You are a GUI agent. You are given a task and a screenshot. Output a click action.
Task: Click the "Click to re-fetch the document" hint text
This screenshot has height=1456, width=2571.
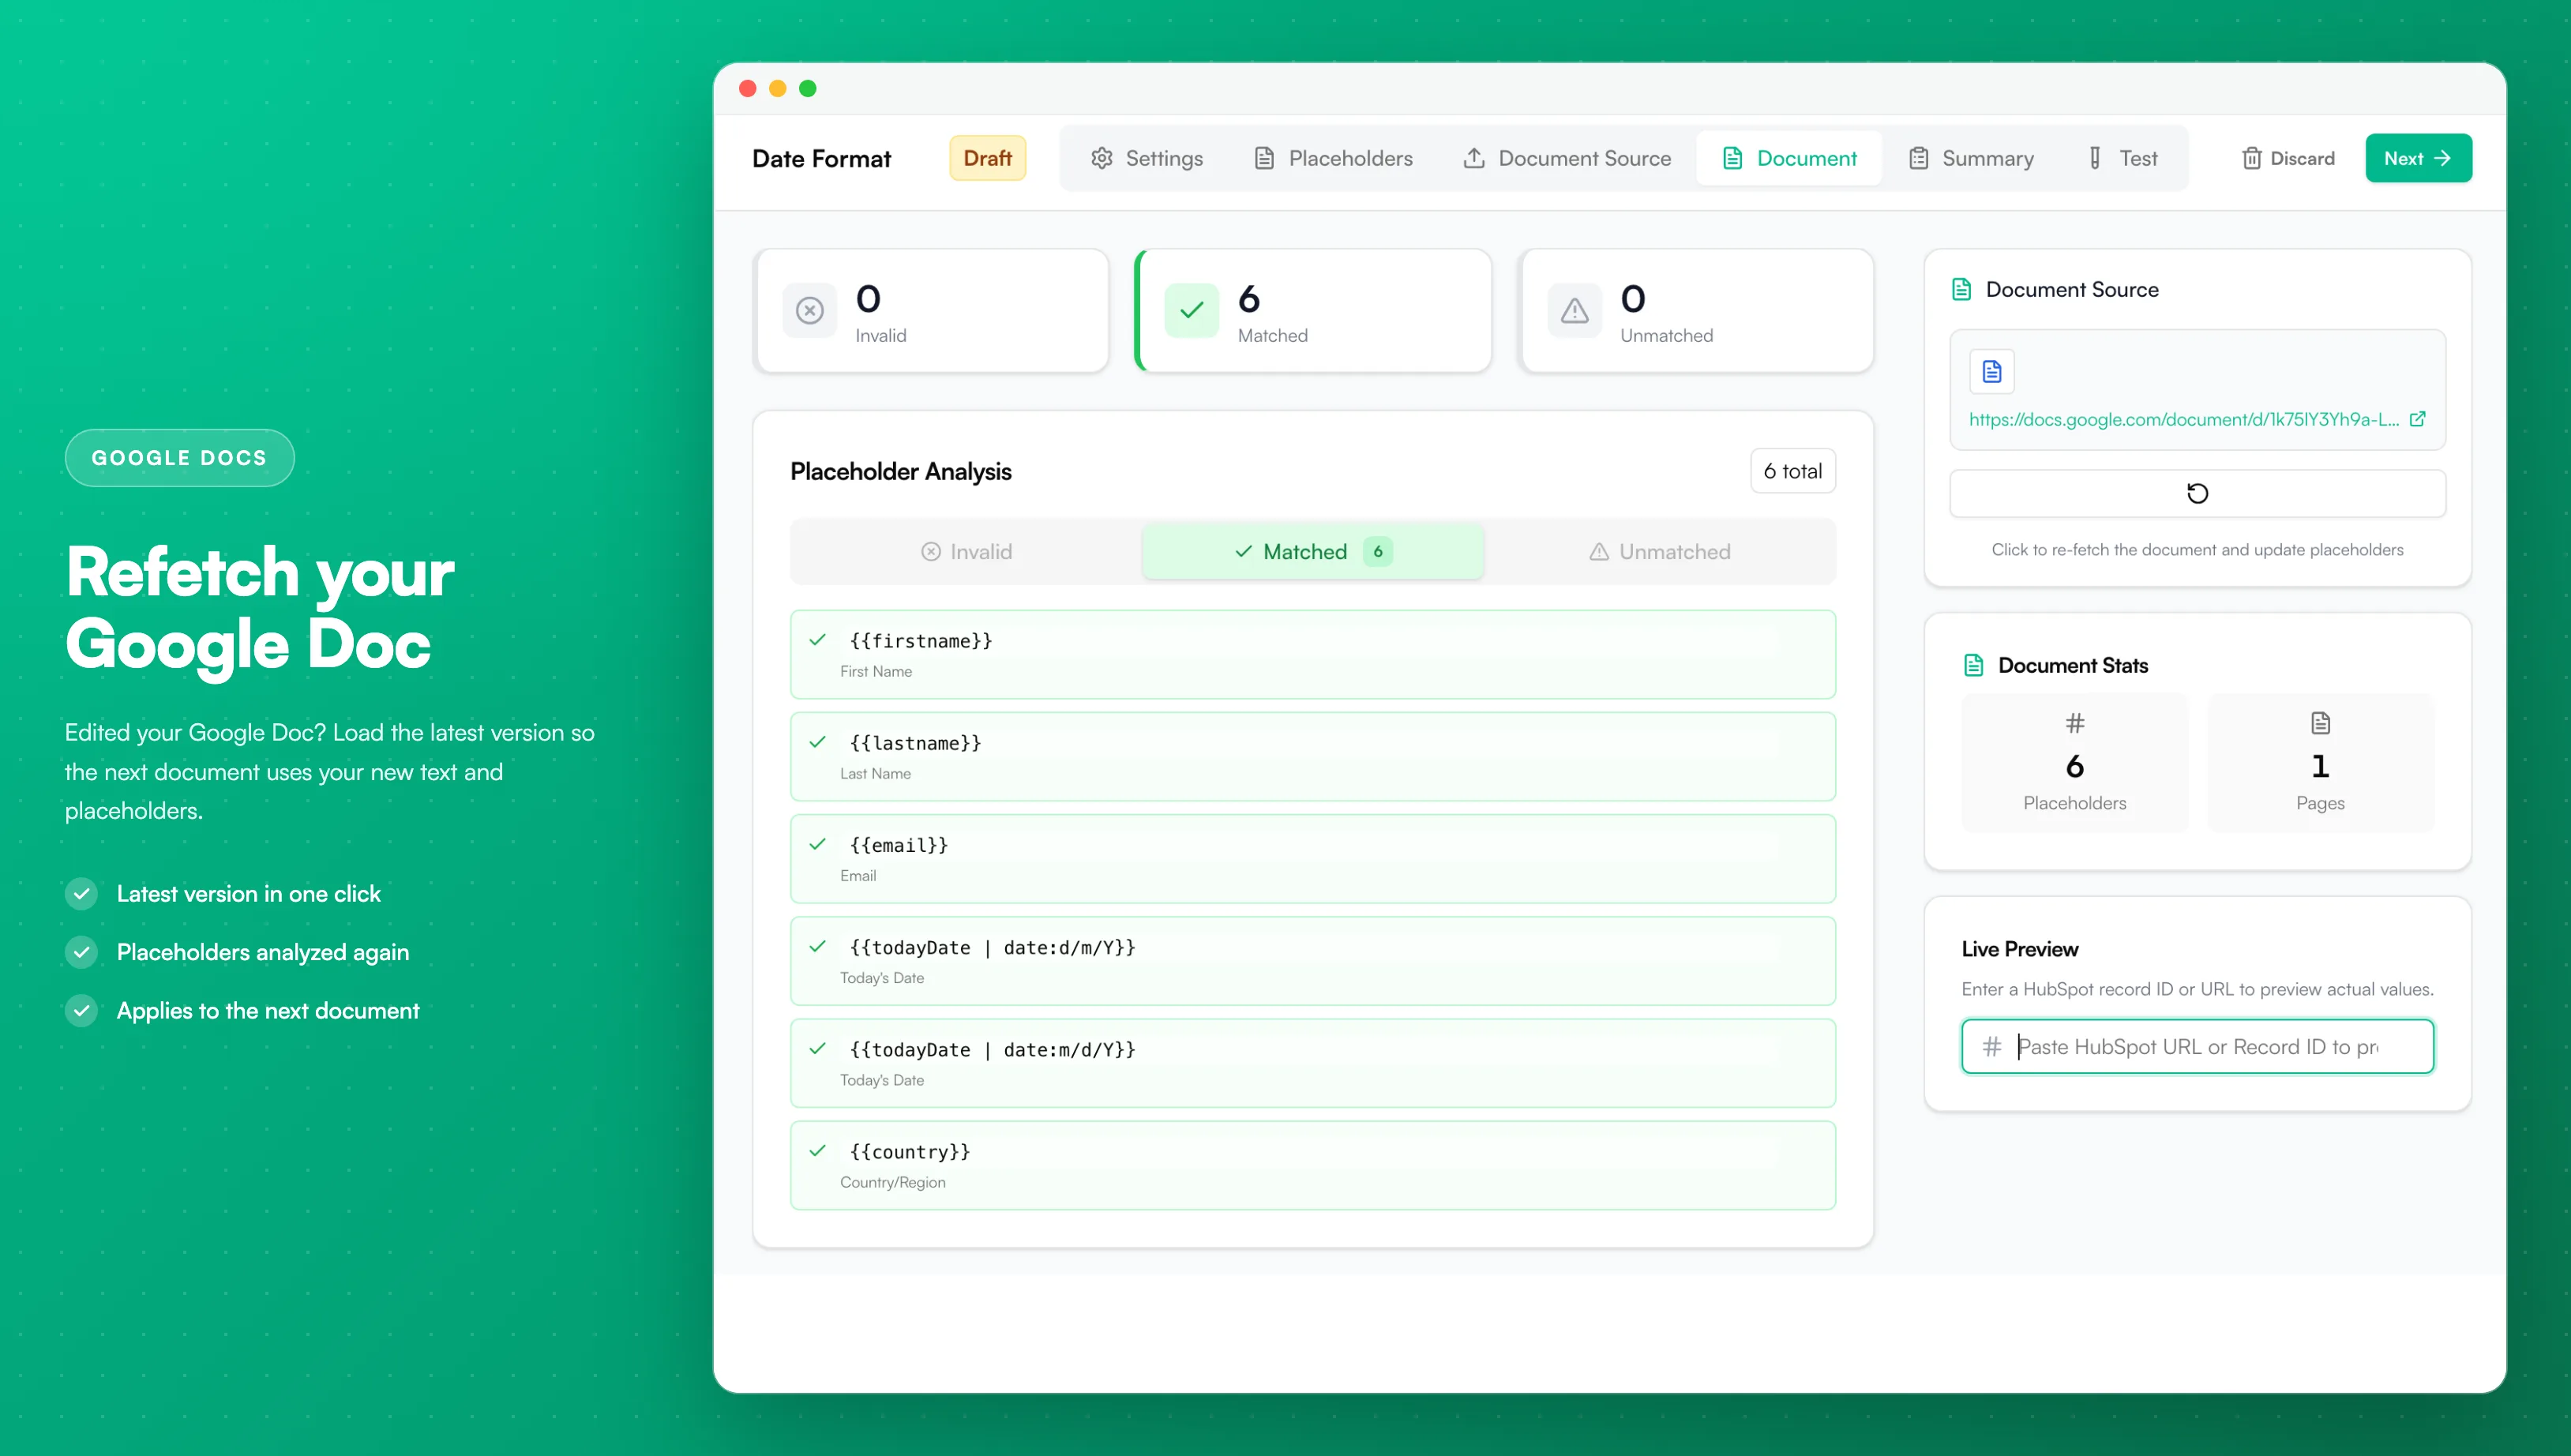point(2197,550)
